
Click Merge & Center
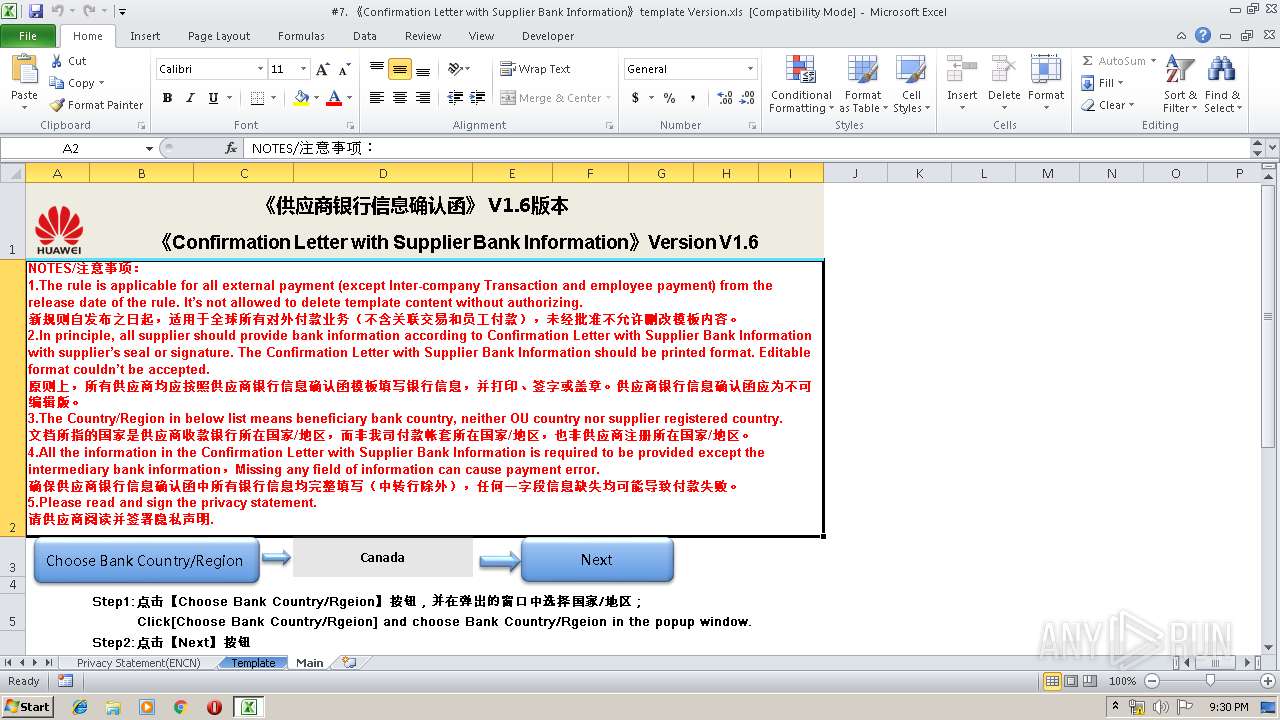pos(551,98)
